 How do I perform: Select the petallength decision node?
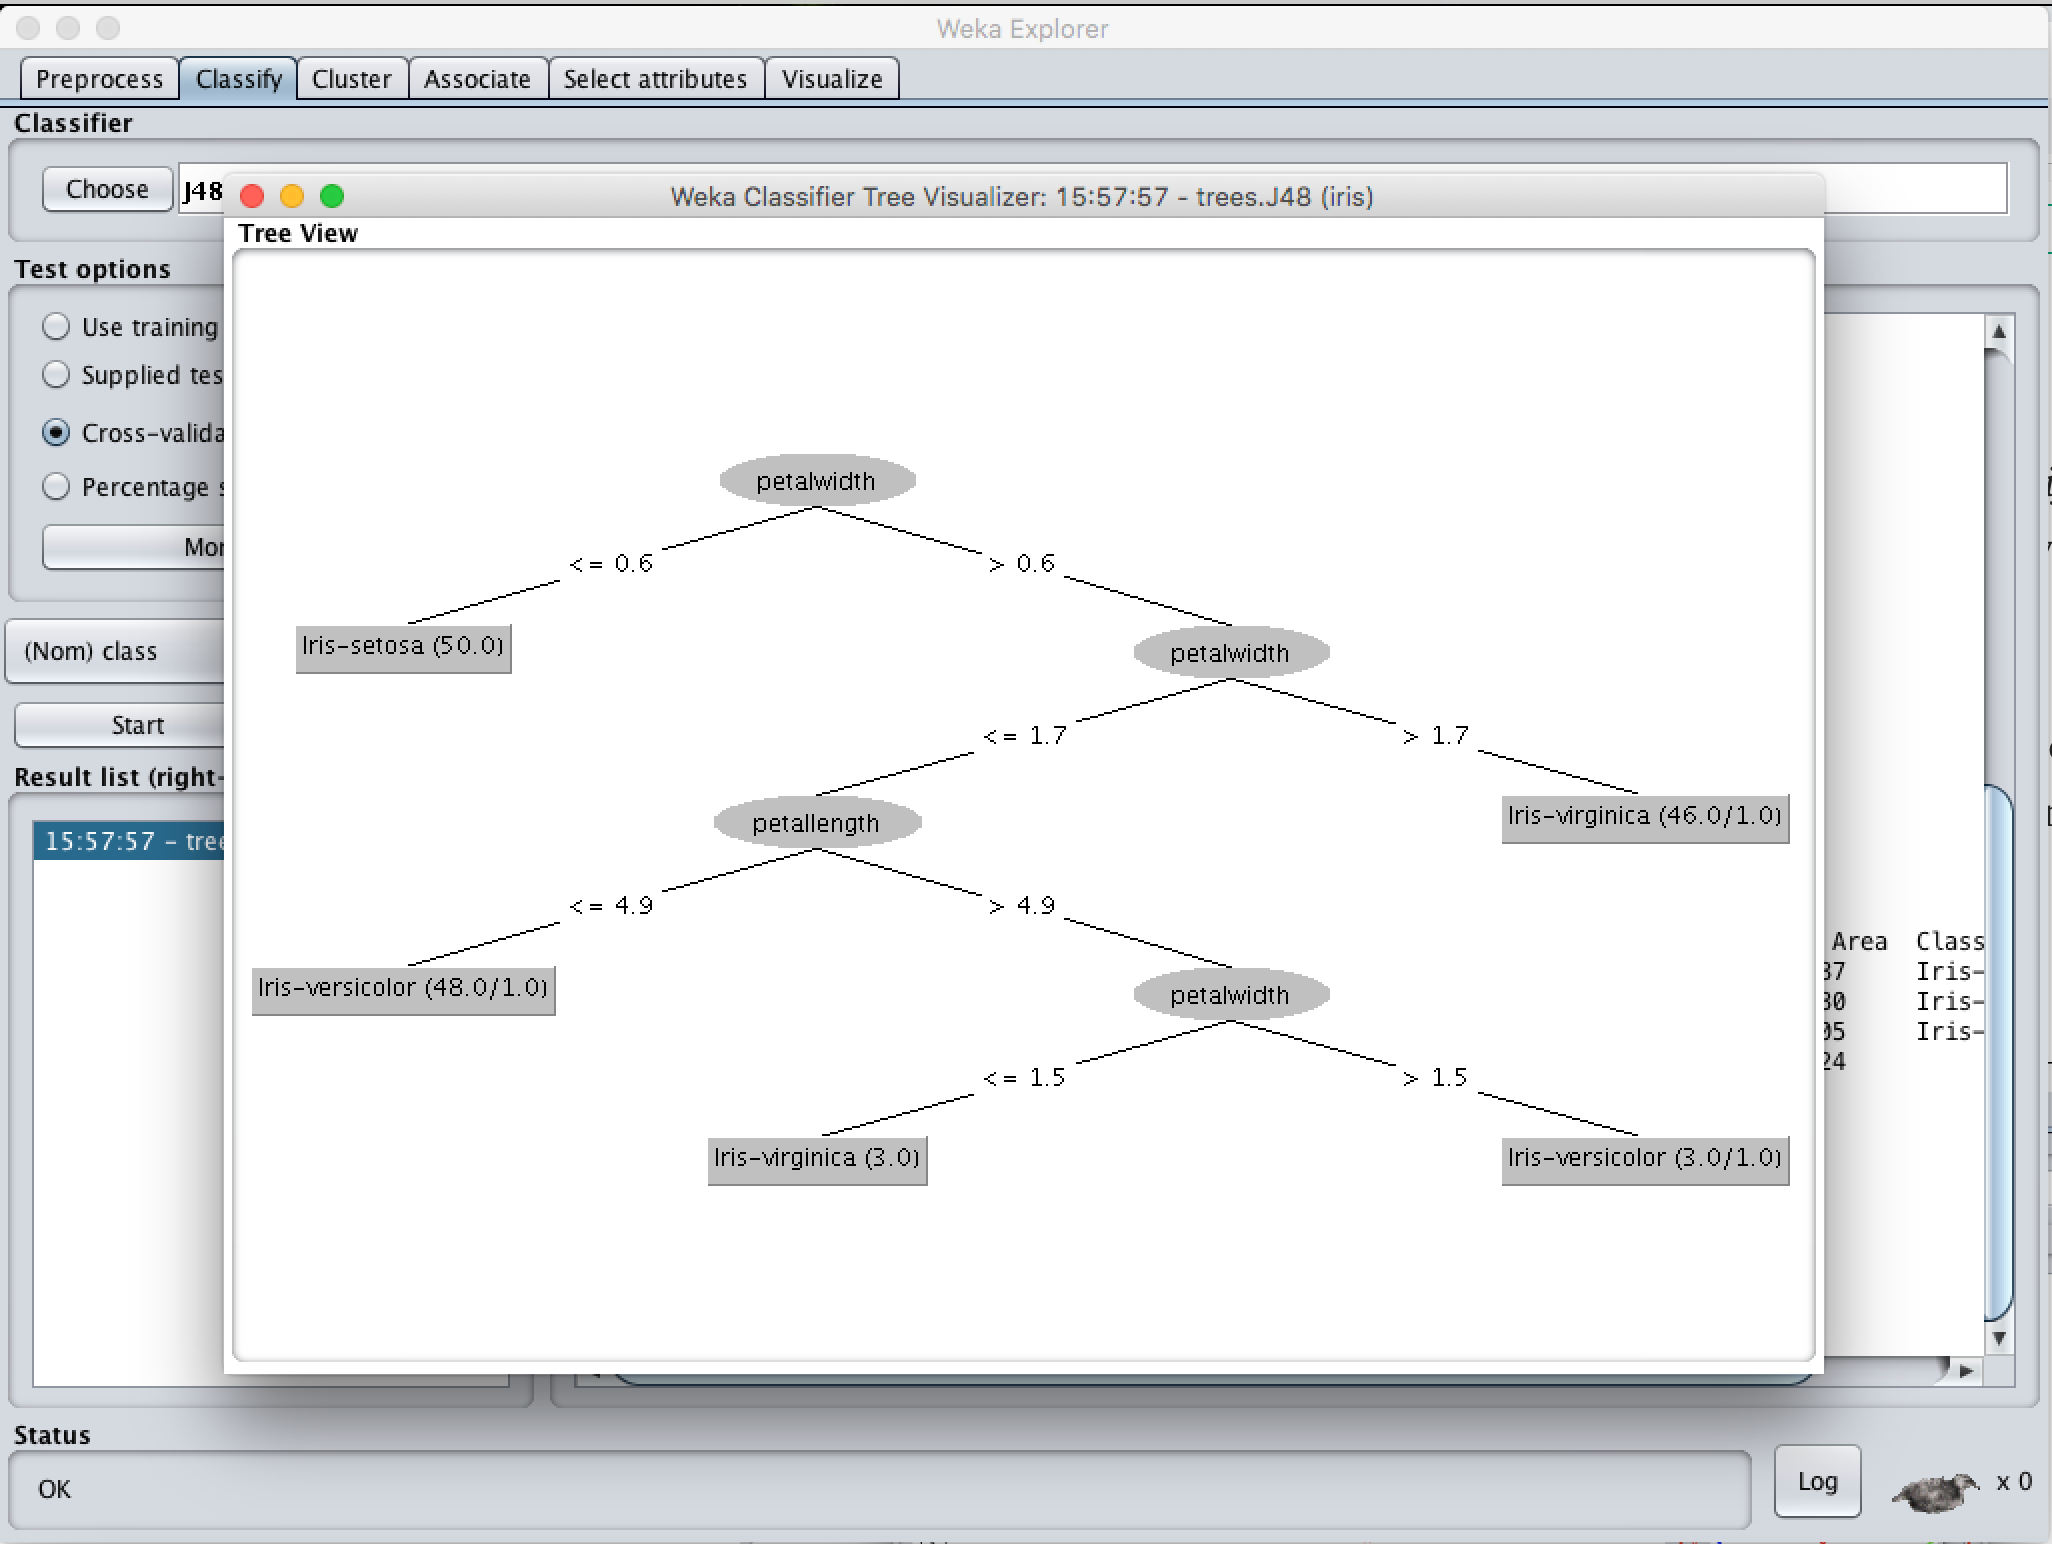click(x=817, y=823)
